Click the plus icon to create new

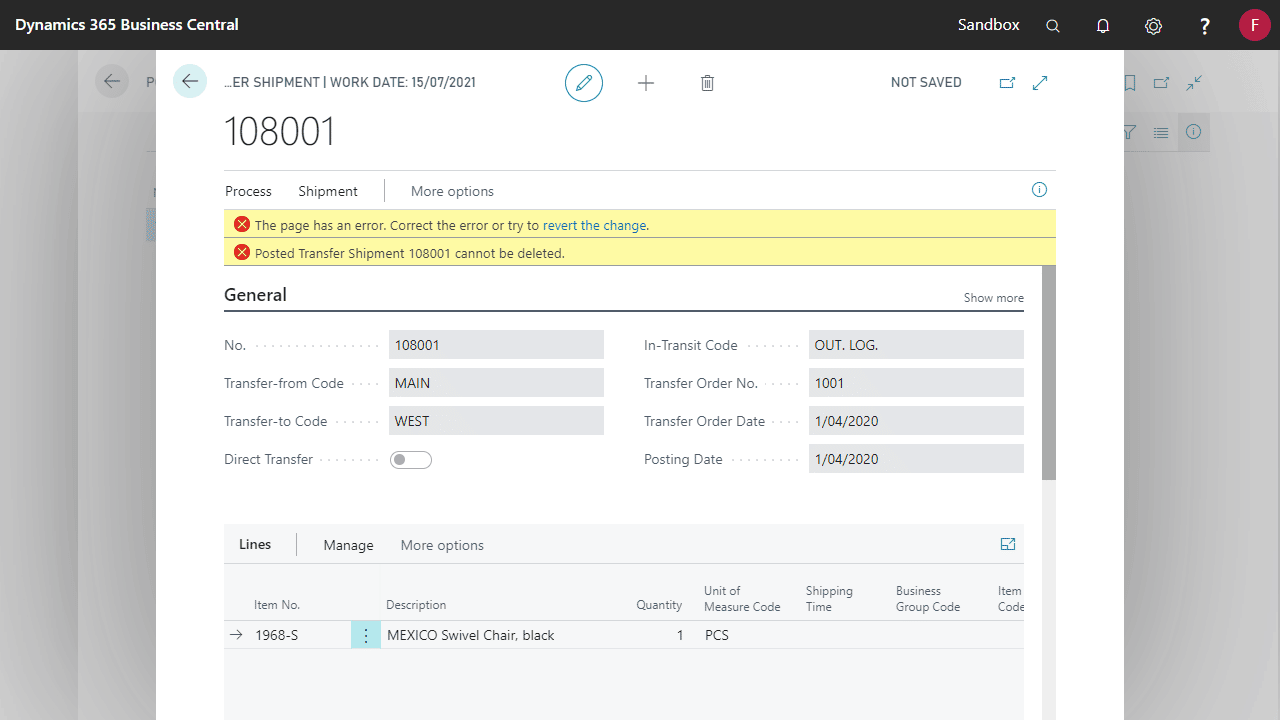[x=646, y=83]
